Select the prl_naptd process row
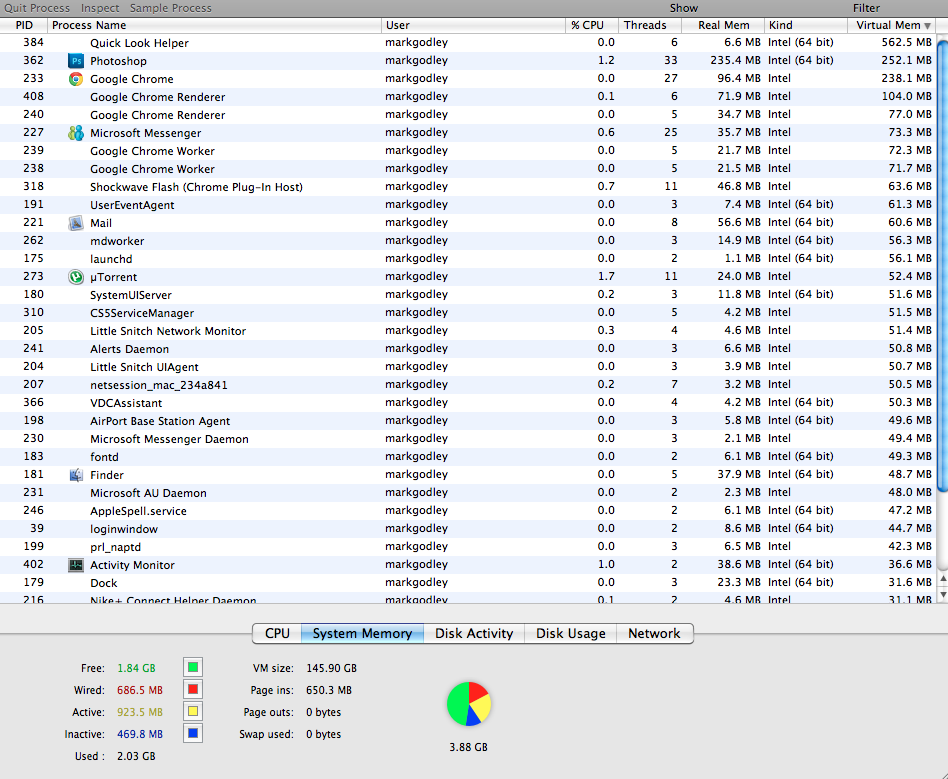 coord(467,547)
